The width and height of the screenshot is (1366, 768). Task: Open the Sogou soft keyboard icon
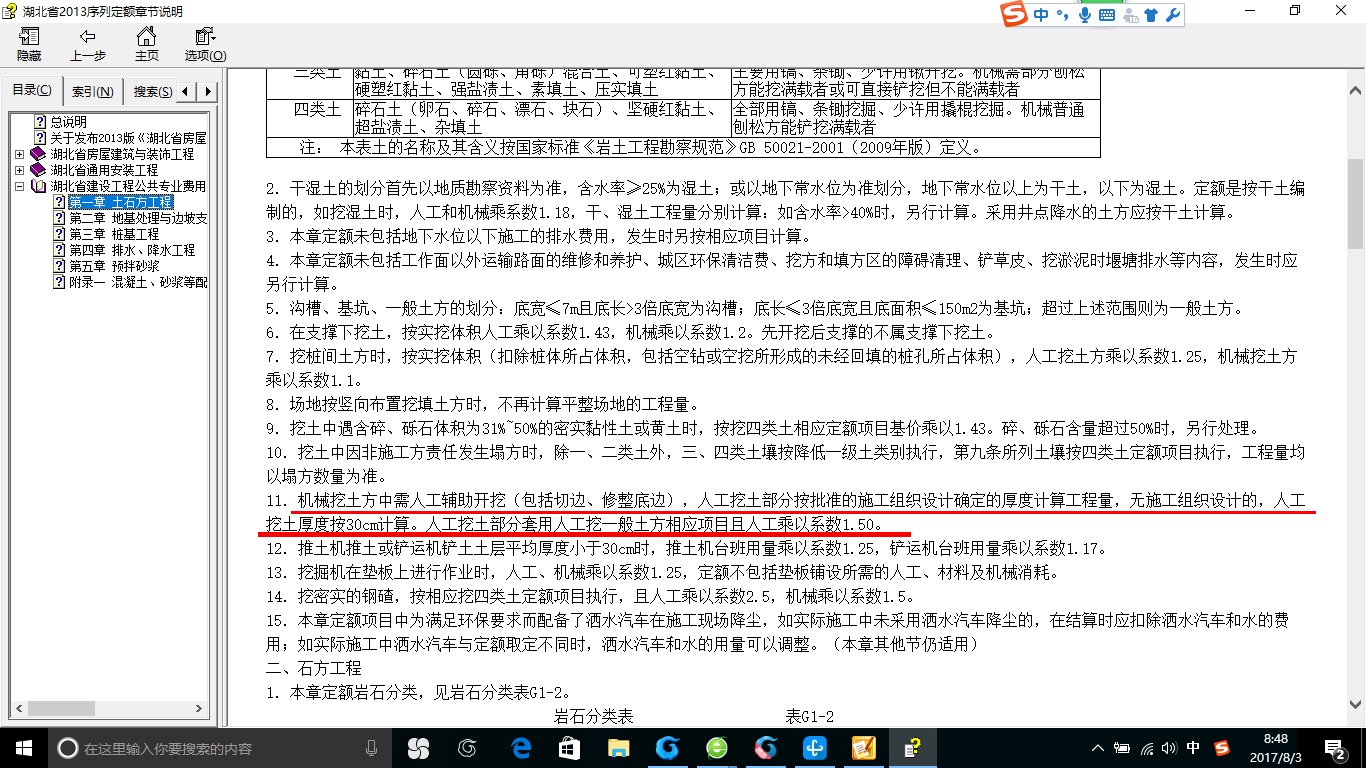(x=1107, y=15)
